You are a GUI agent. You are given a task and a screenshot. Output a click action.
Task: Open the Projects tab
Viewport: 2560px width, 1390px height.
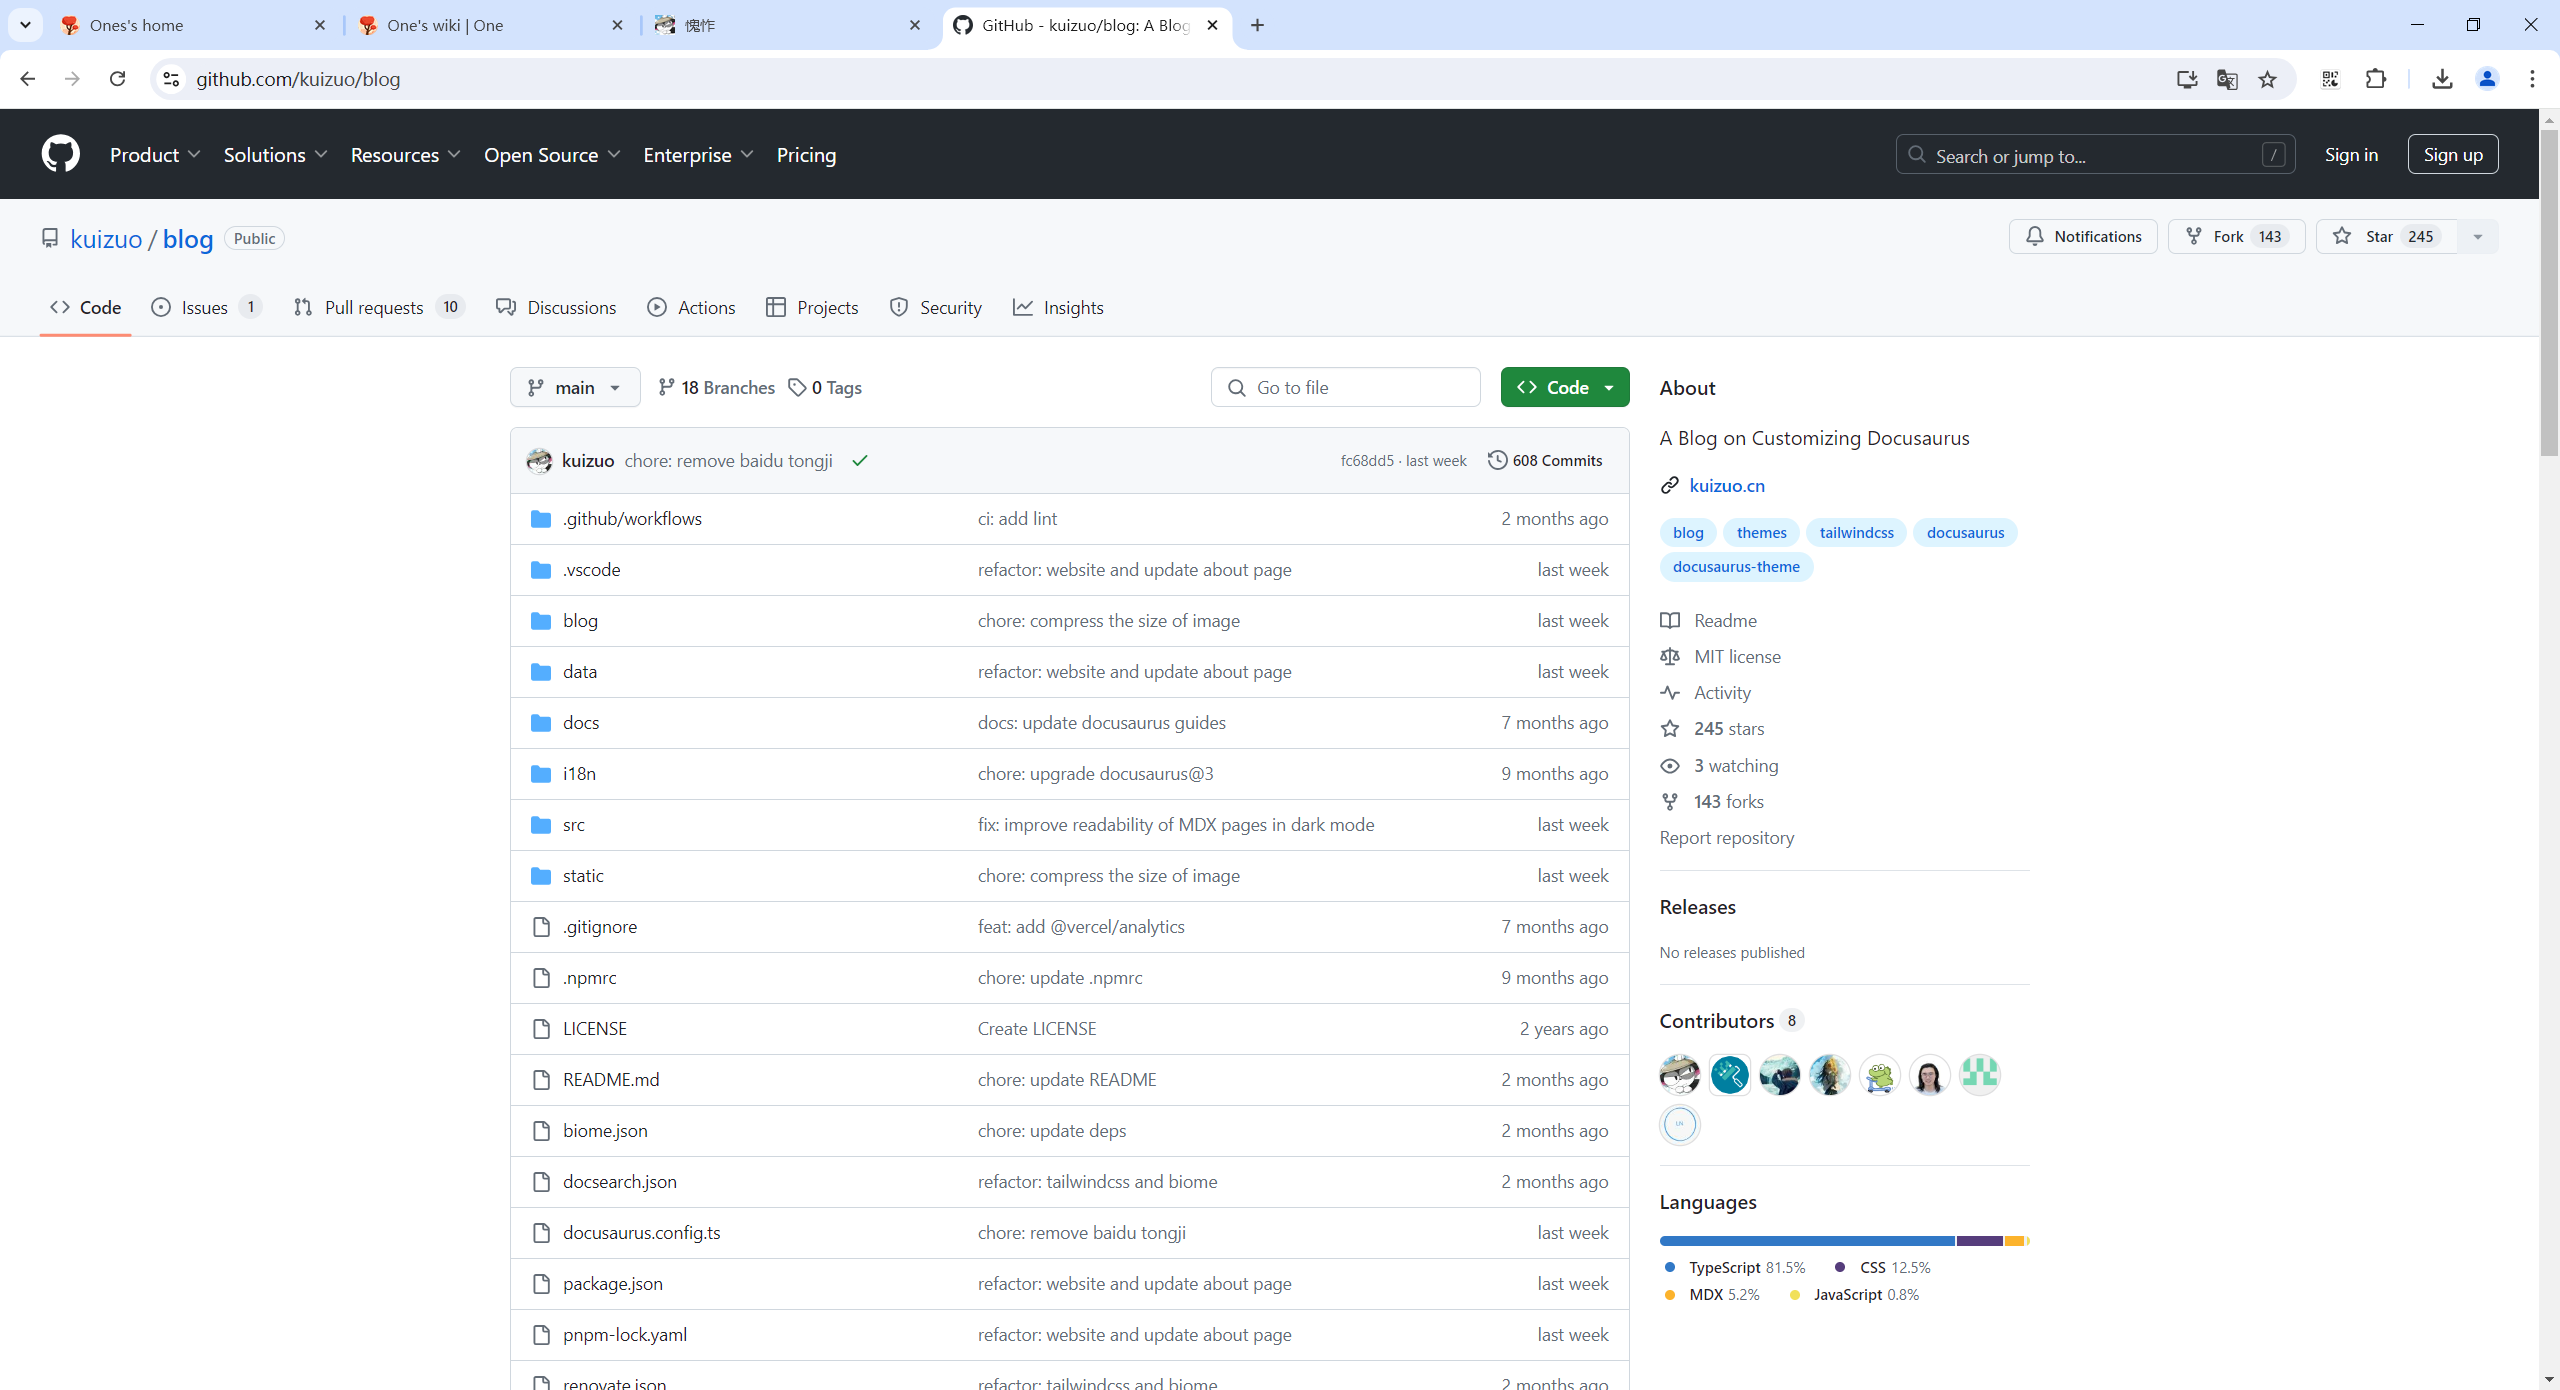812,307
